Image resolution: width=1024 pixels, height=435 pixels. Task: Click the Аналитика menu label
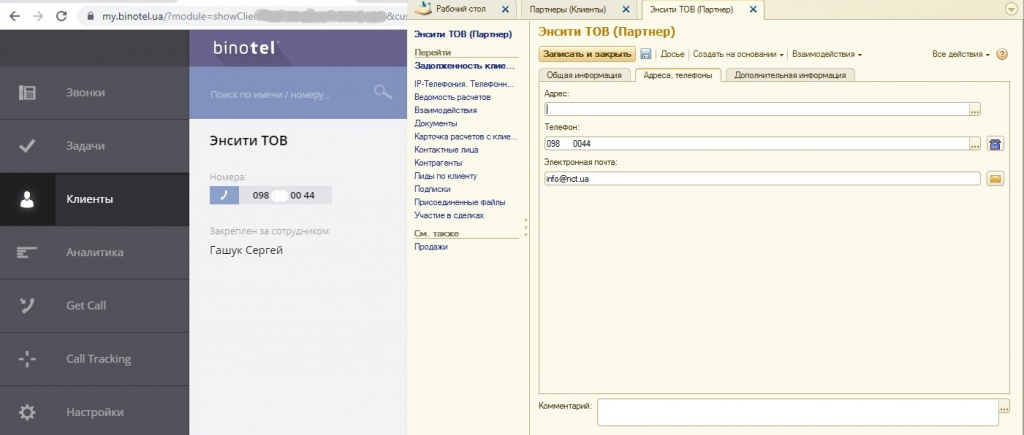[x=94, y=252]
